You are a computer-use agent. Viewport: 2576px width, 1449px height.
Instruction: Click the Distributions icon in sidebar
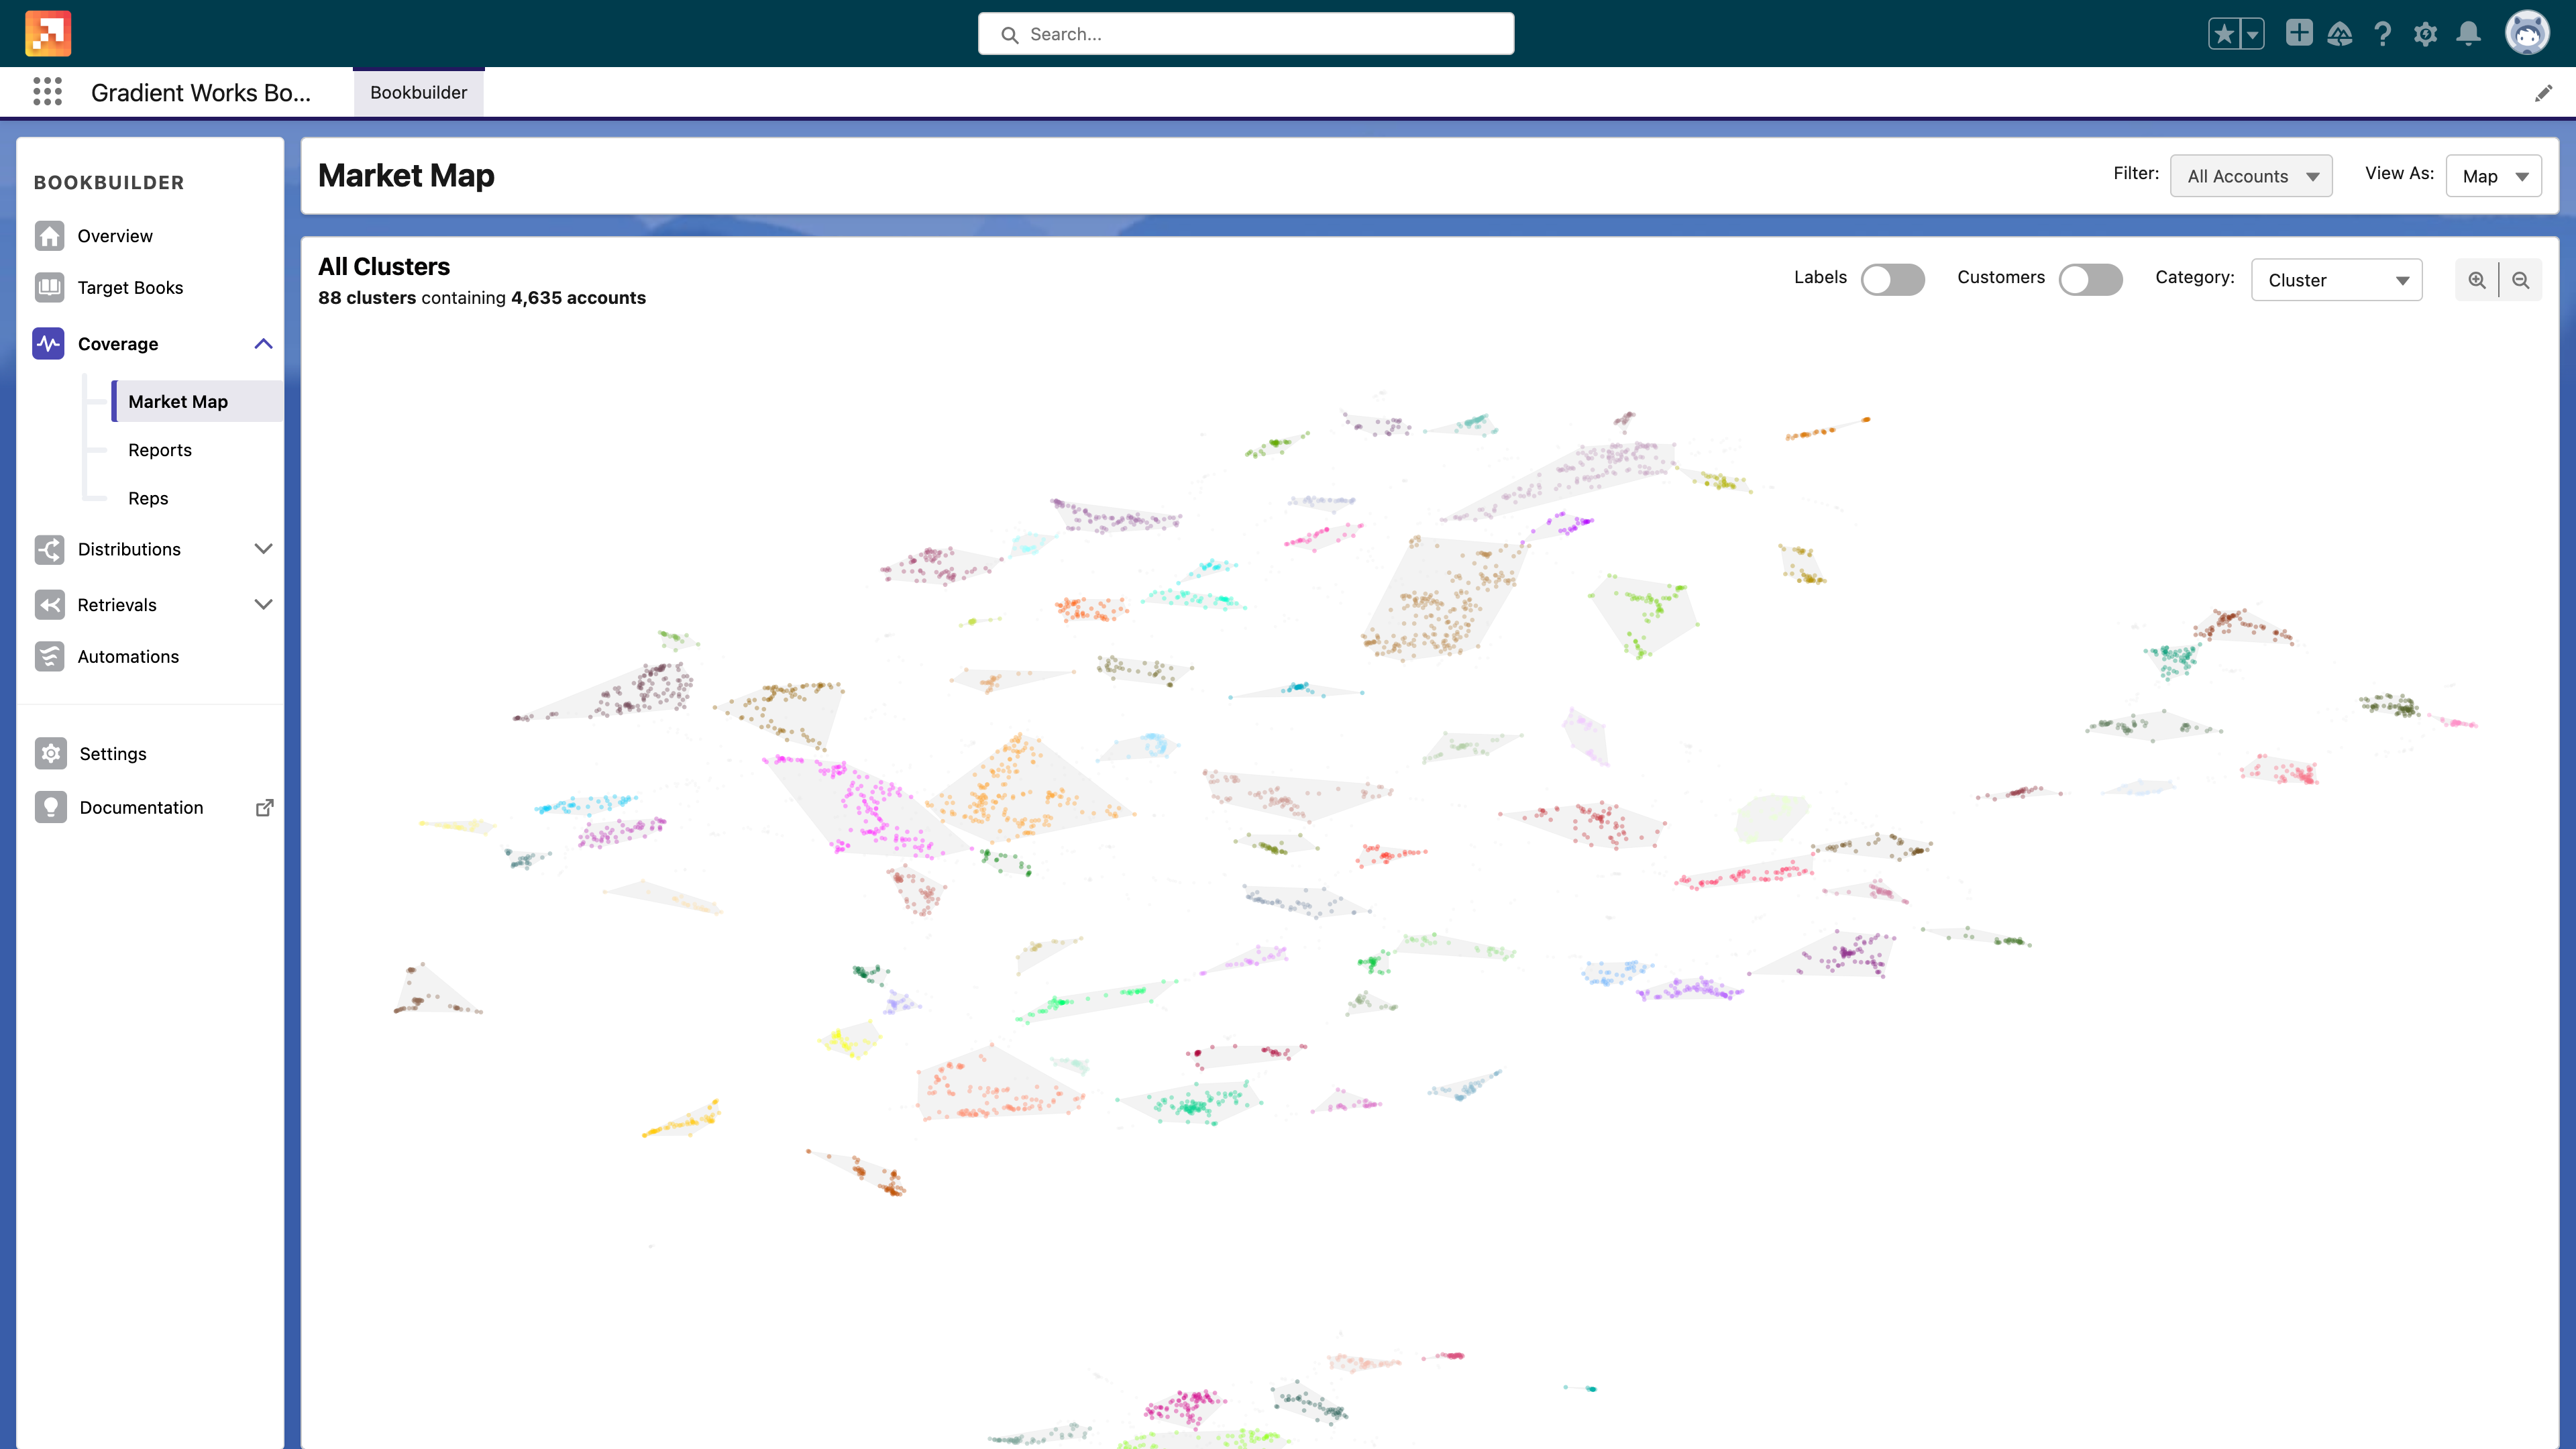pyautogui.click(x=50, y=549)
